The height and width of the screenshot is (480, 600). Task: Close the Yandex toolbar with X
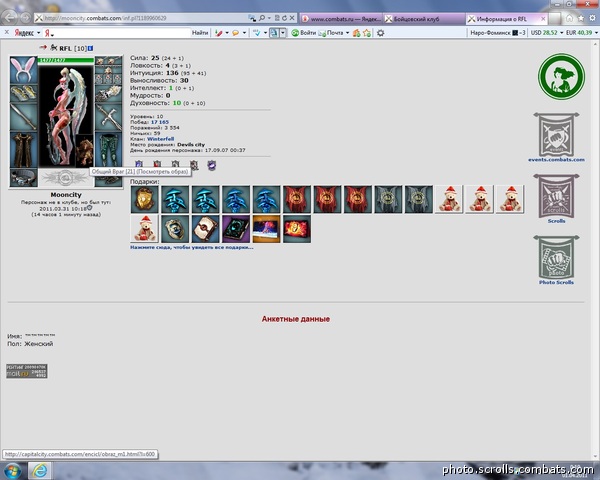tap(7, 33)
